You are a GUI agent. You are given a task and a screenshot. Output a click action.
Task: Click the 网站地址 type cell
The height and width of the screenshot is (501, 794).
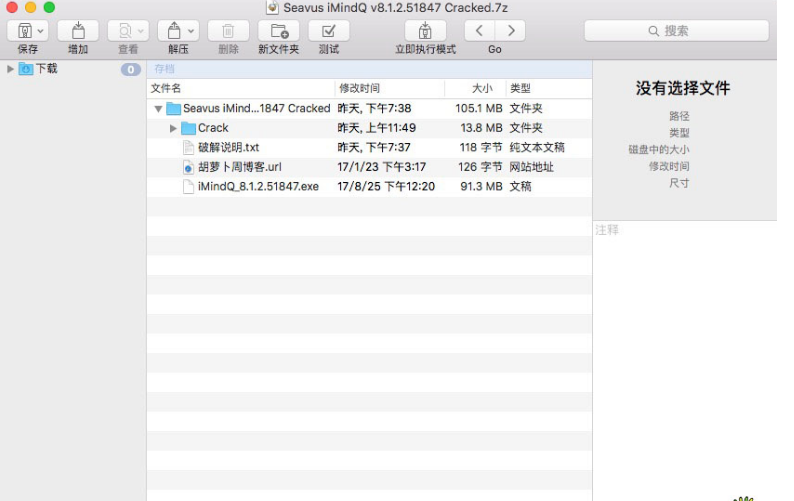tap(531, 167)
